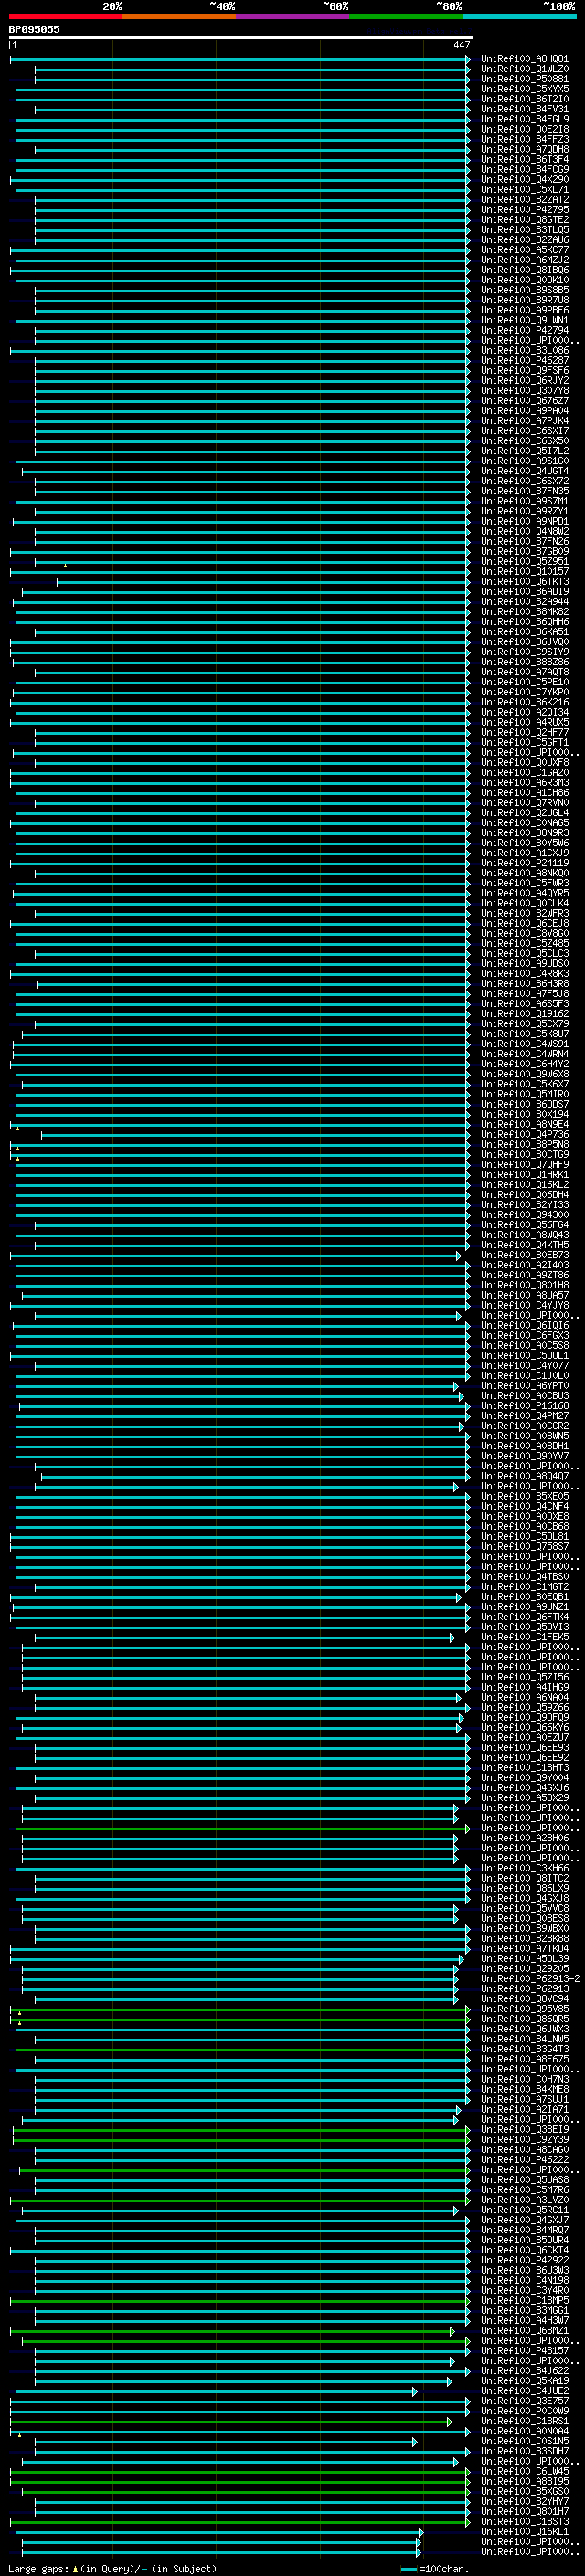585x2576 pixels.
Task: Select hit label UniRef100_Q0E2I8
Action: pyautogui.click(x=525, y=129)
